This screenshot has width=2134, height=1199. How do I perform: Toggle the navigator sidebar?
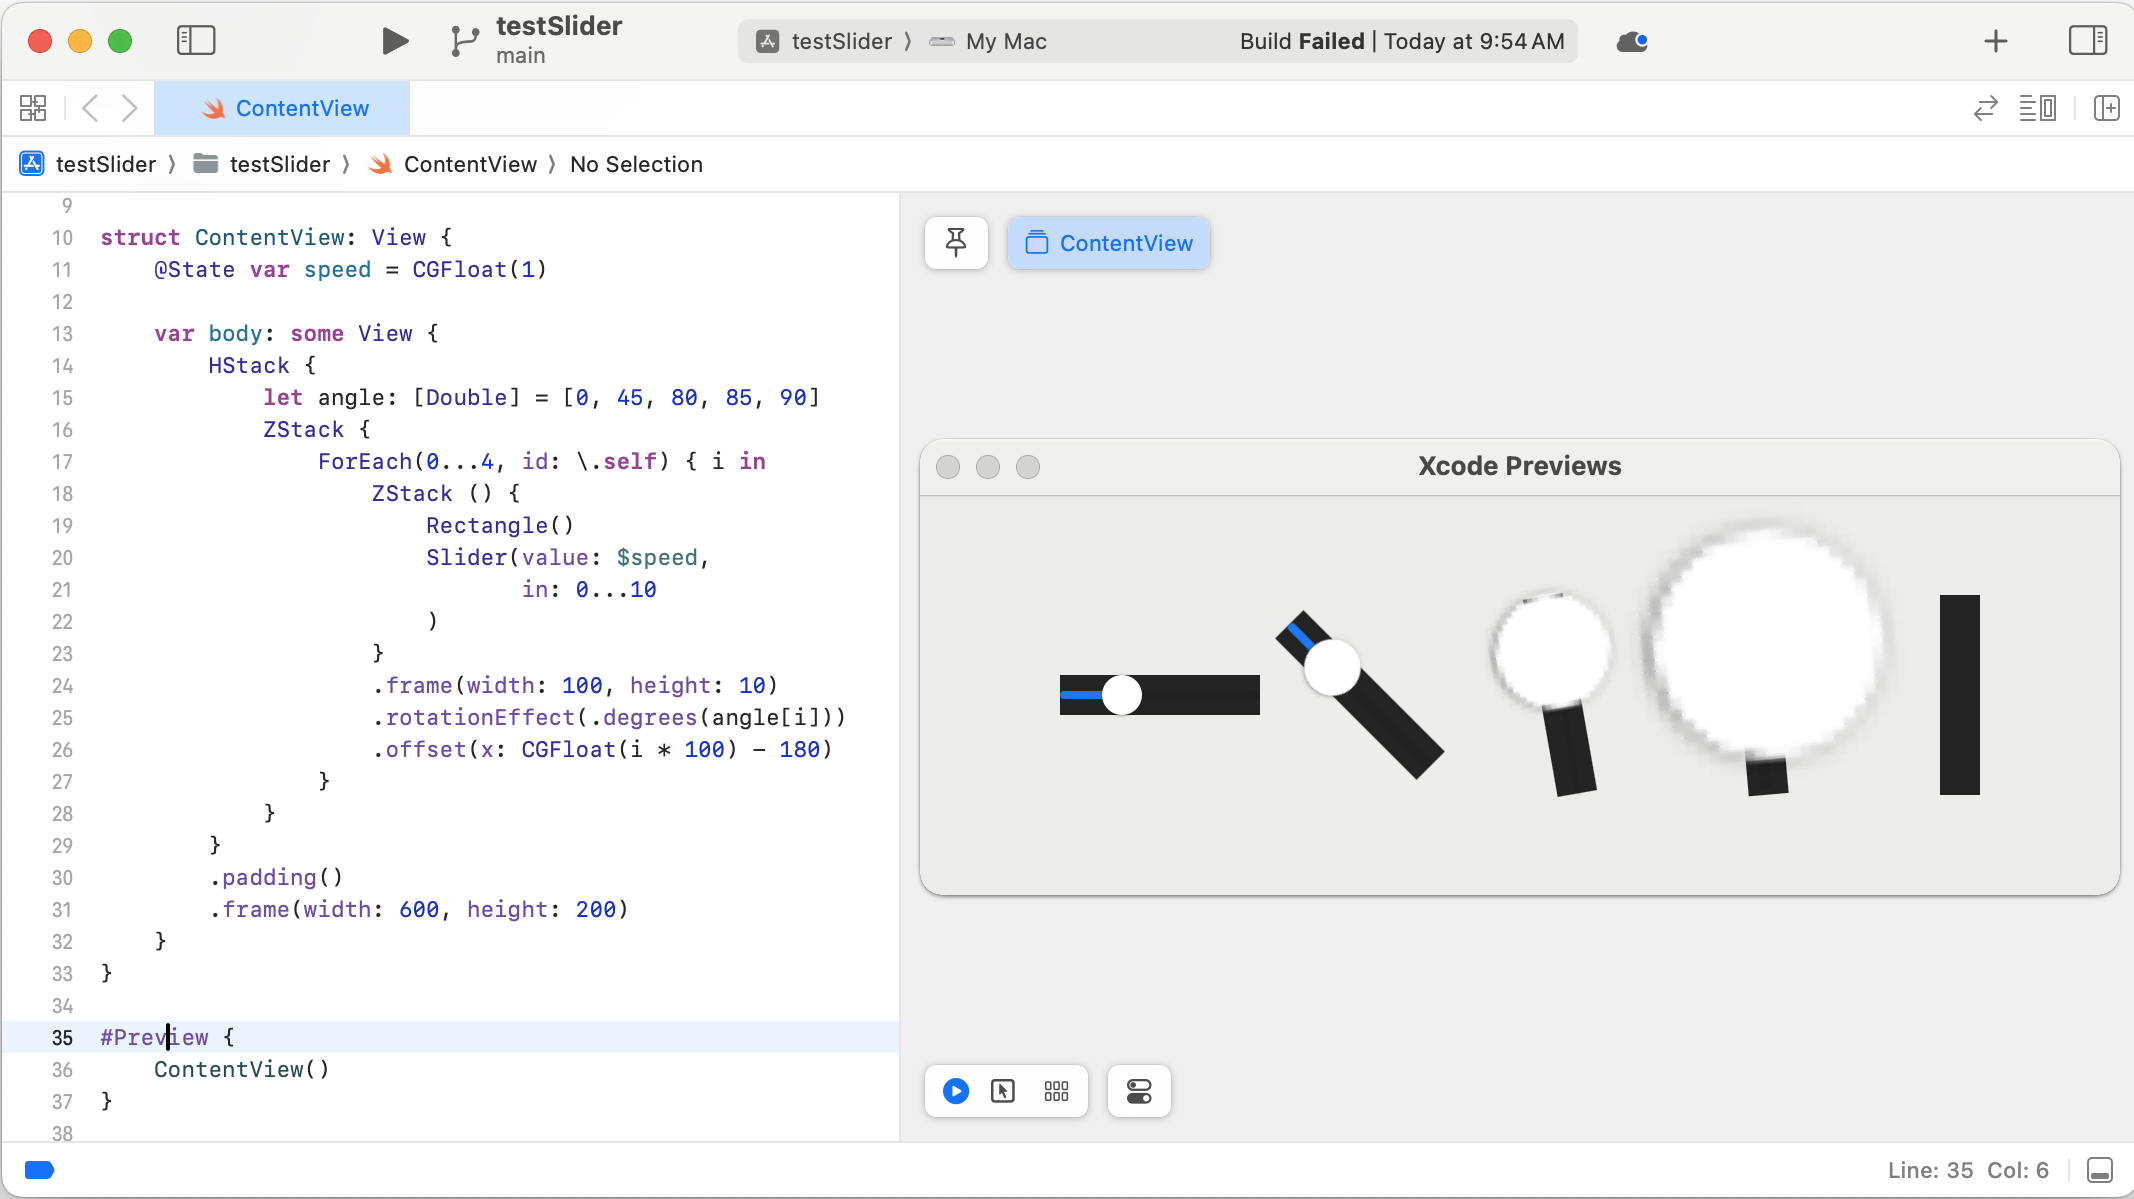[196, 41]
